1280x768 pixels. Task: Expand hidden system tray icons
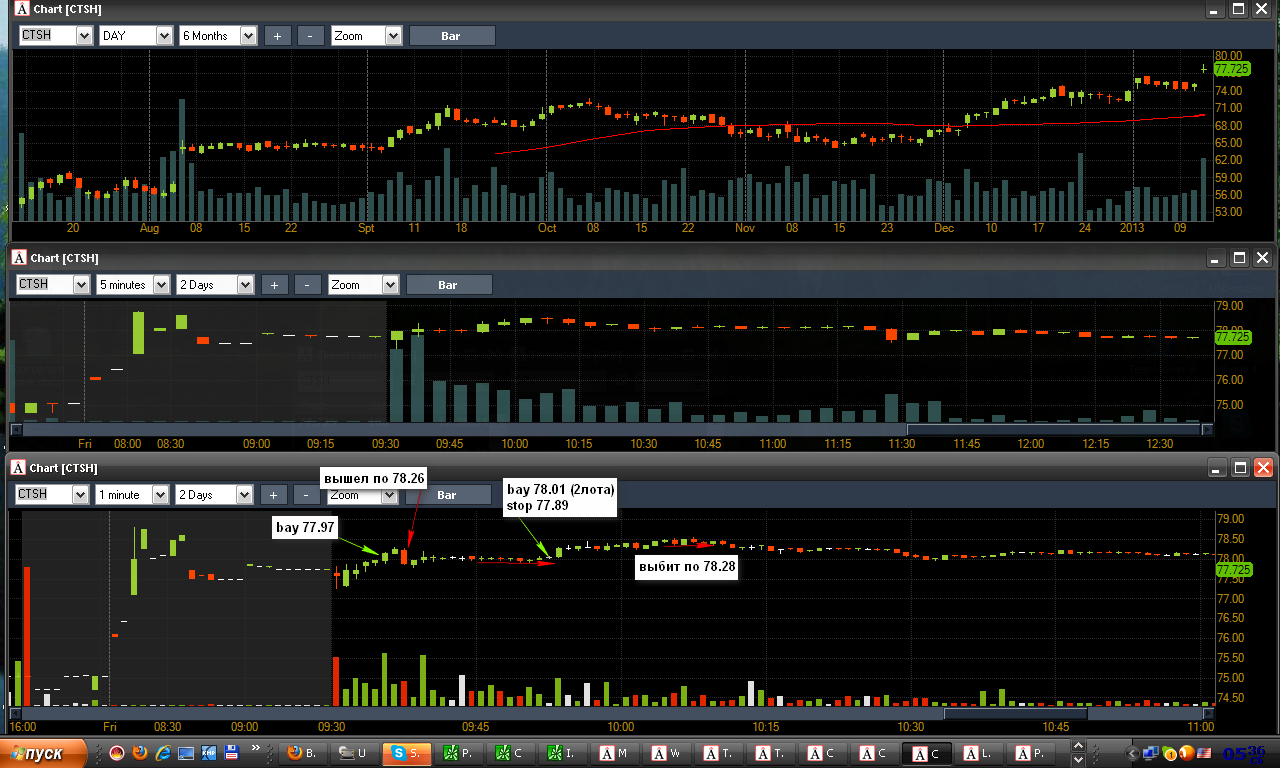[x=1132, y=753]
